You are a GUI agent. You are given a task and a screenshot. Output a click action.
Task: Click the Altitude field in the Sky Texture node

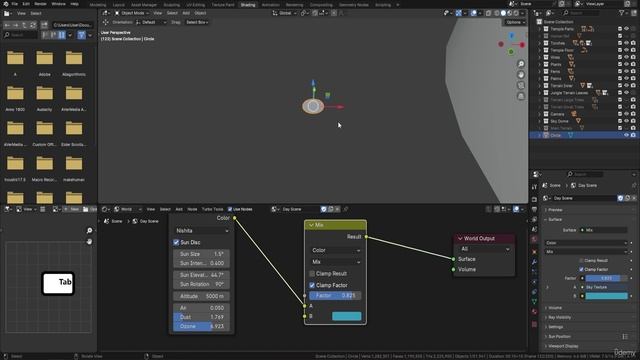(202, 296)
